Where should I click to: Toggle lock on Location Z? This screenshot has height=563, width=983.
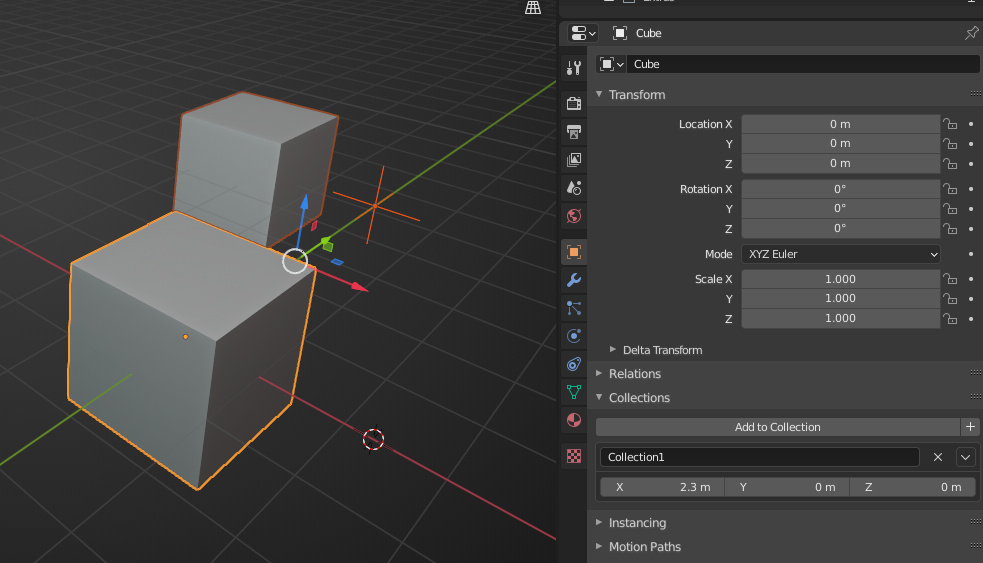(950, 164)
